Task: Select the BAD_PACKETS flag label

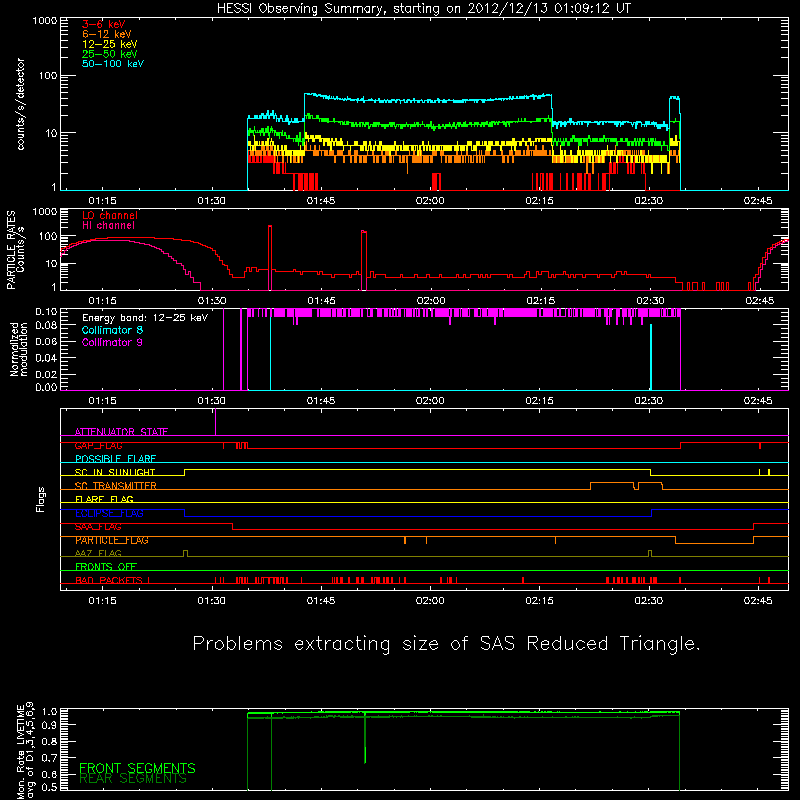Action: point(109,580)
